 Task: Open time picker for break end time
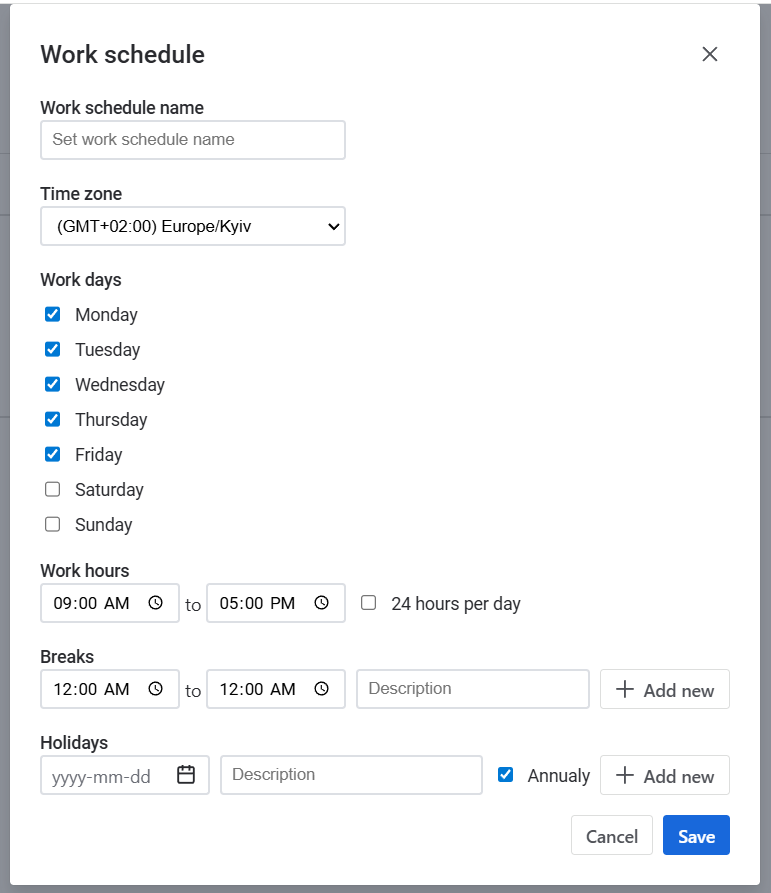click(321, 689)
